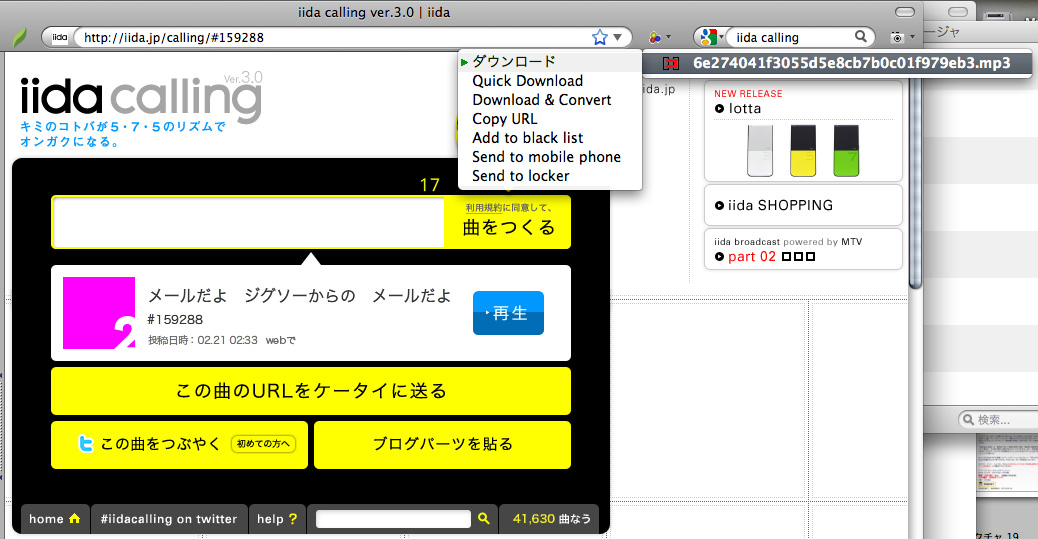Open 初めての方へ first-timer link
This screenshot has width=1038, height=539.
coord(263,444)
